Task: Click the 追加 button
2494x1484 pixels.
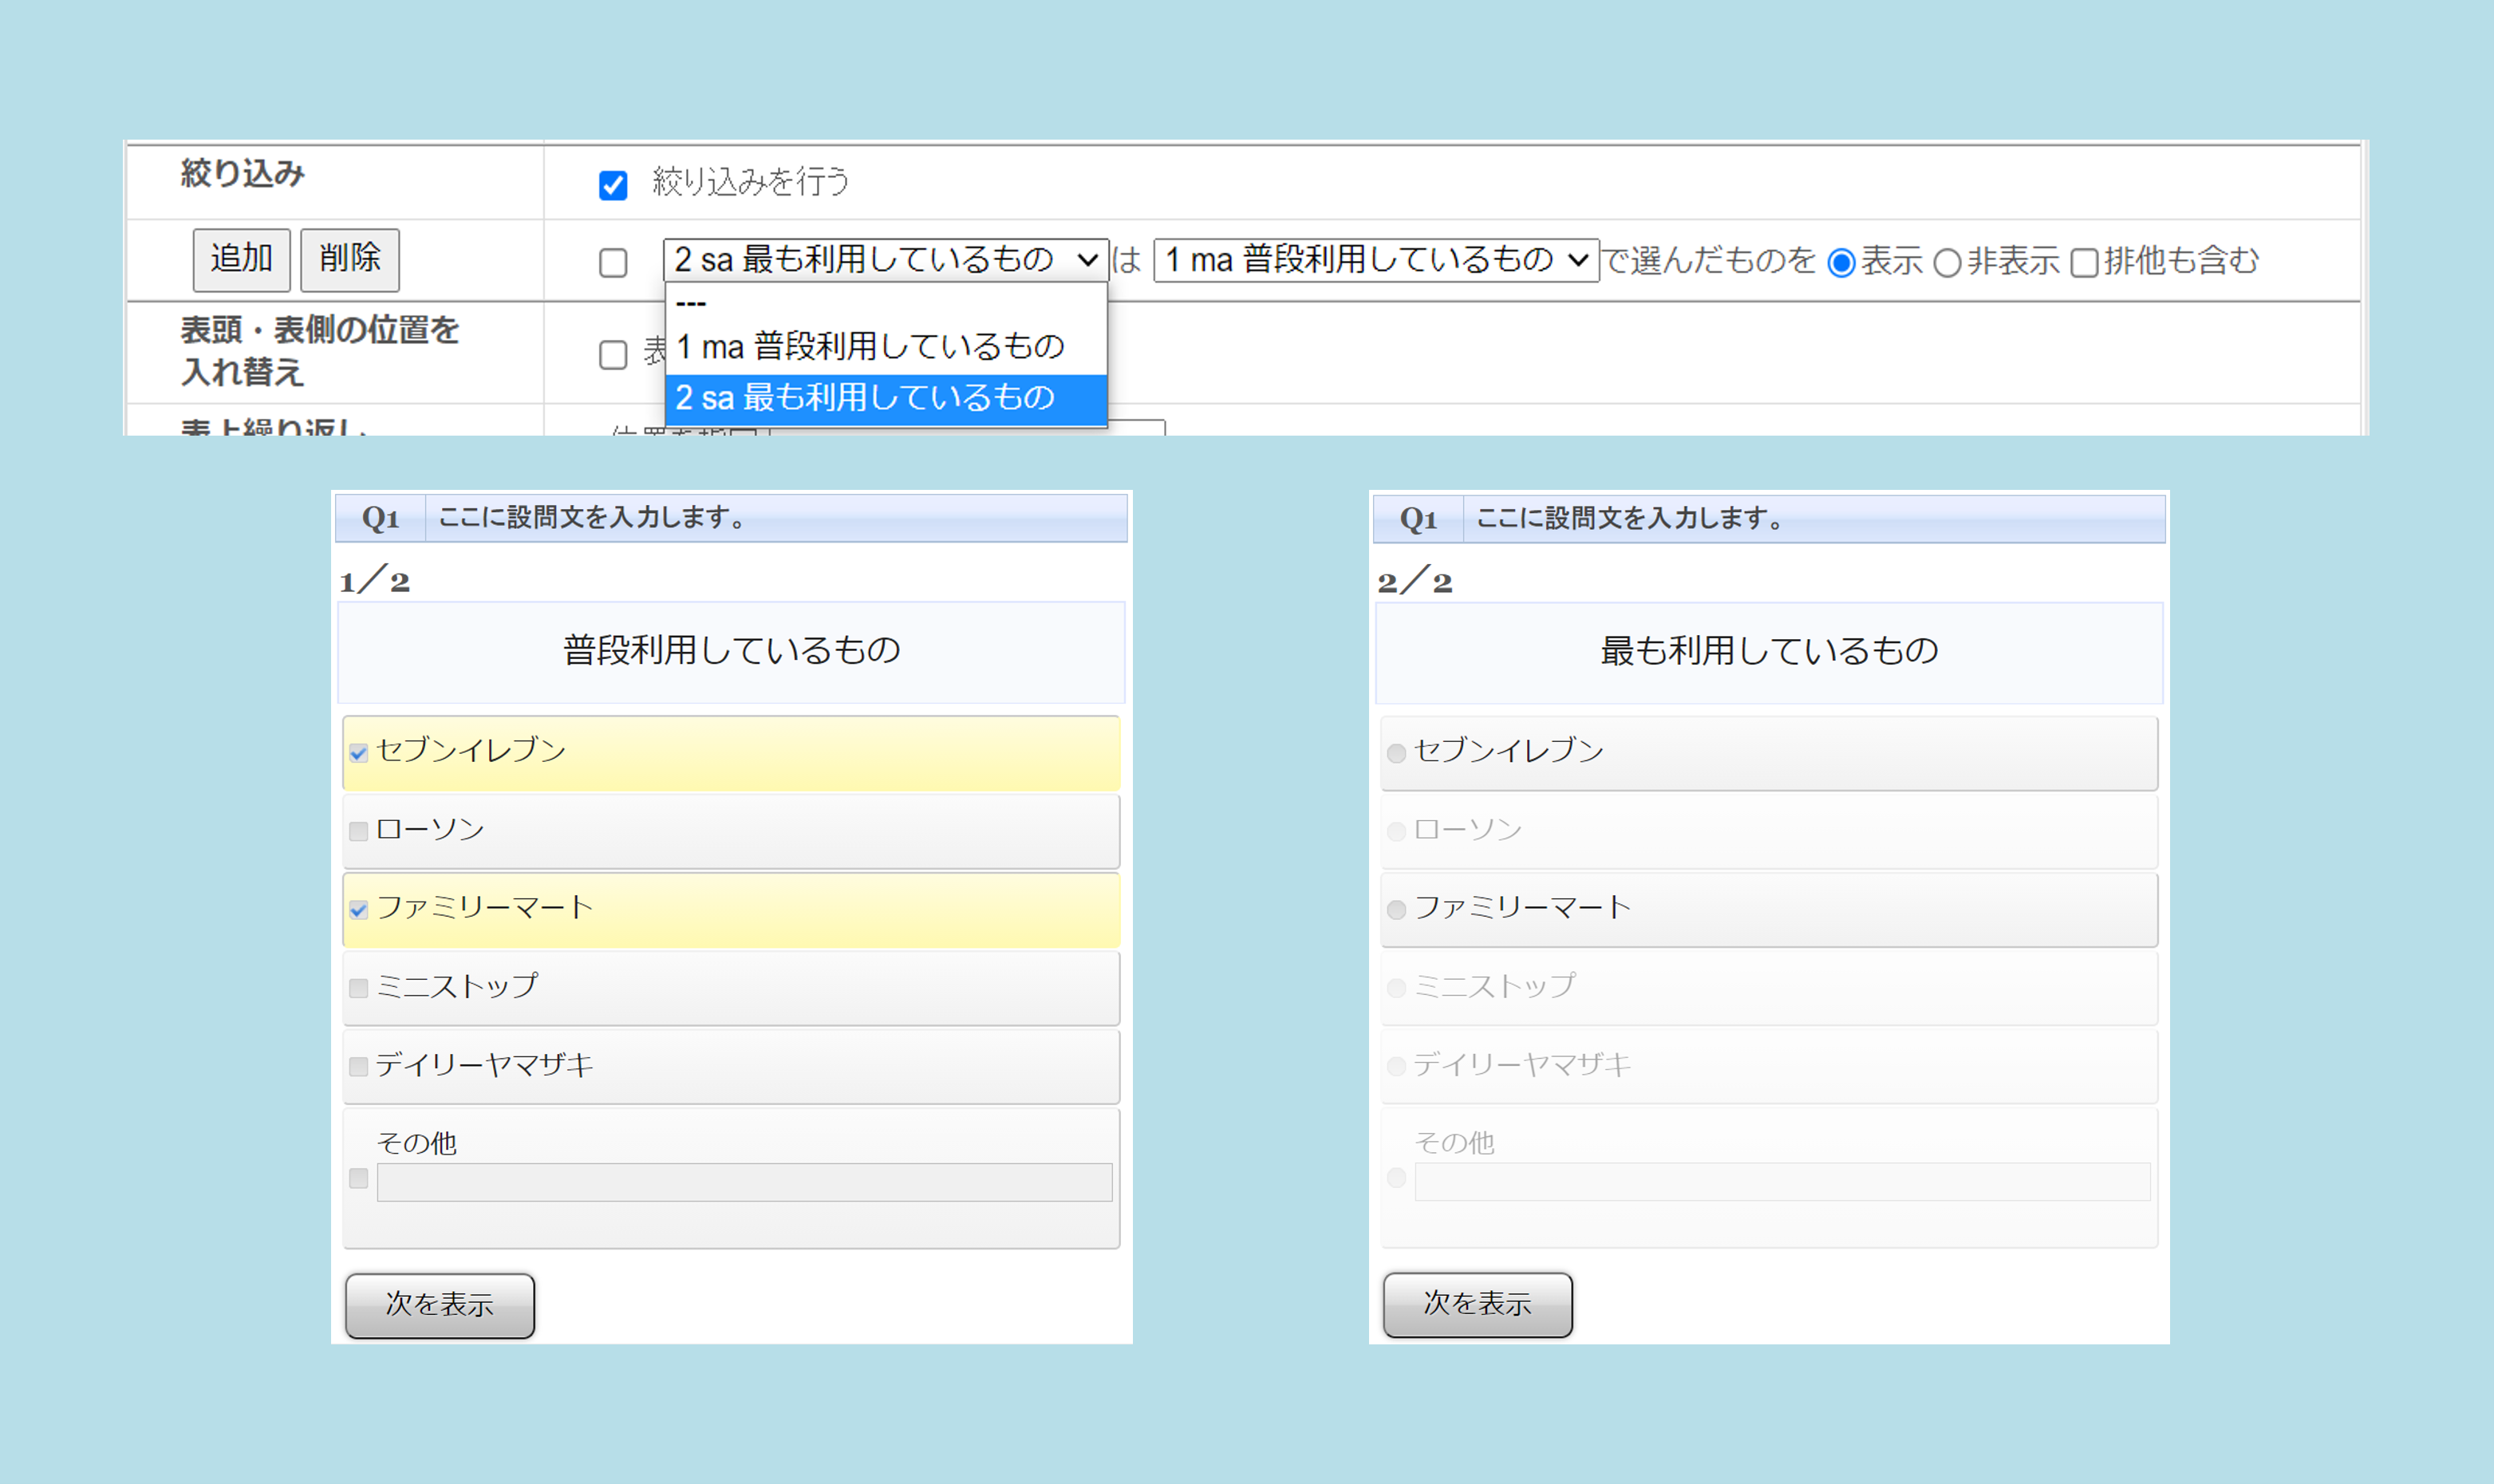Action: pyautogui.click(x=241, y=260)
